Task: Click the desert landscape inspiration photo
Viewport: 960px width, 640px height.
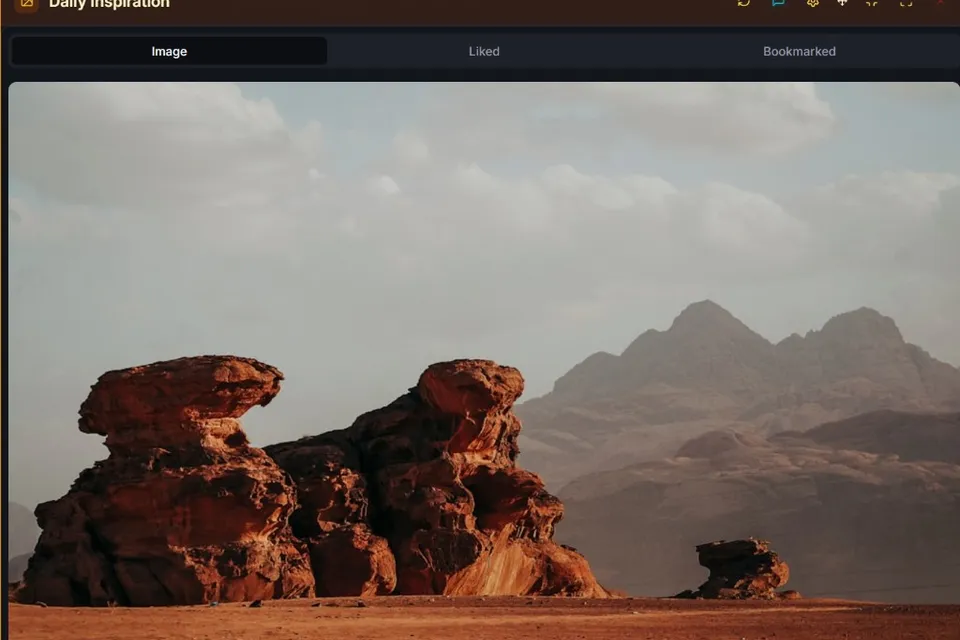Action: (x=484, y=361)
